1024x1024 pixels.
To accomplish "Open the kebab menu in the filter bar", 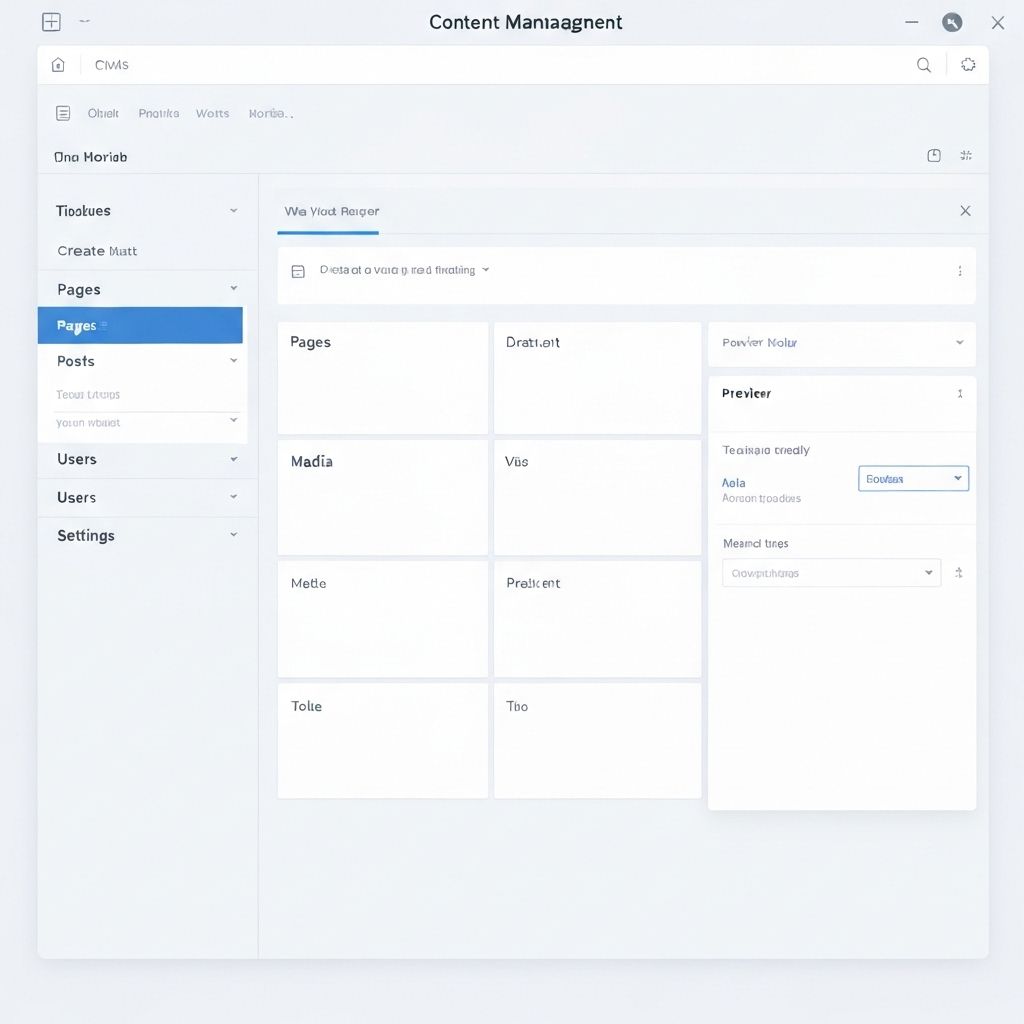I will point(960,270).
